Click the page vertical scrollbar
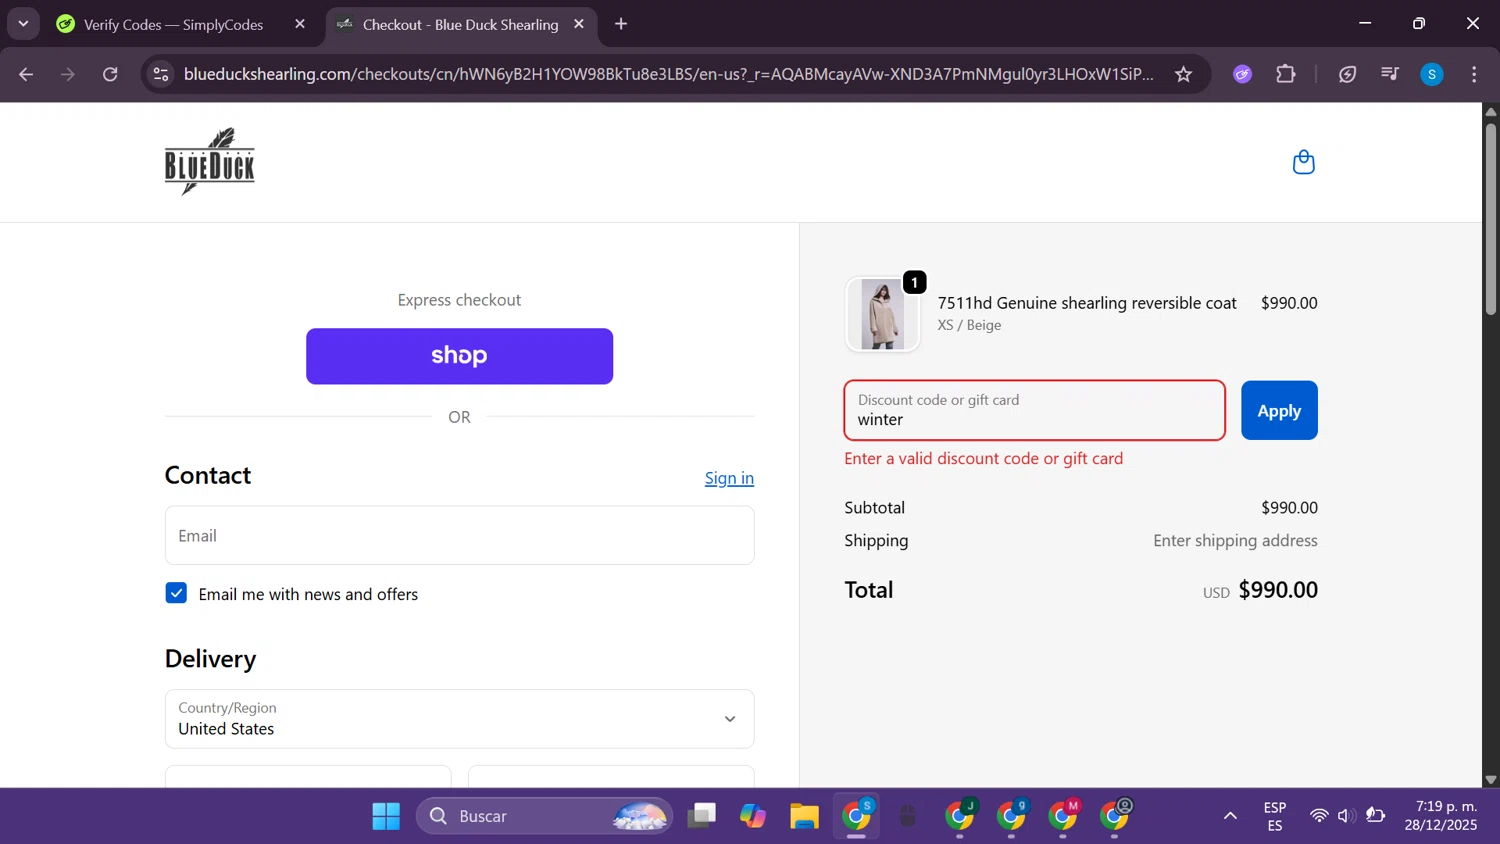This screenshot has height=844, width=1500. click(1491, 219)
